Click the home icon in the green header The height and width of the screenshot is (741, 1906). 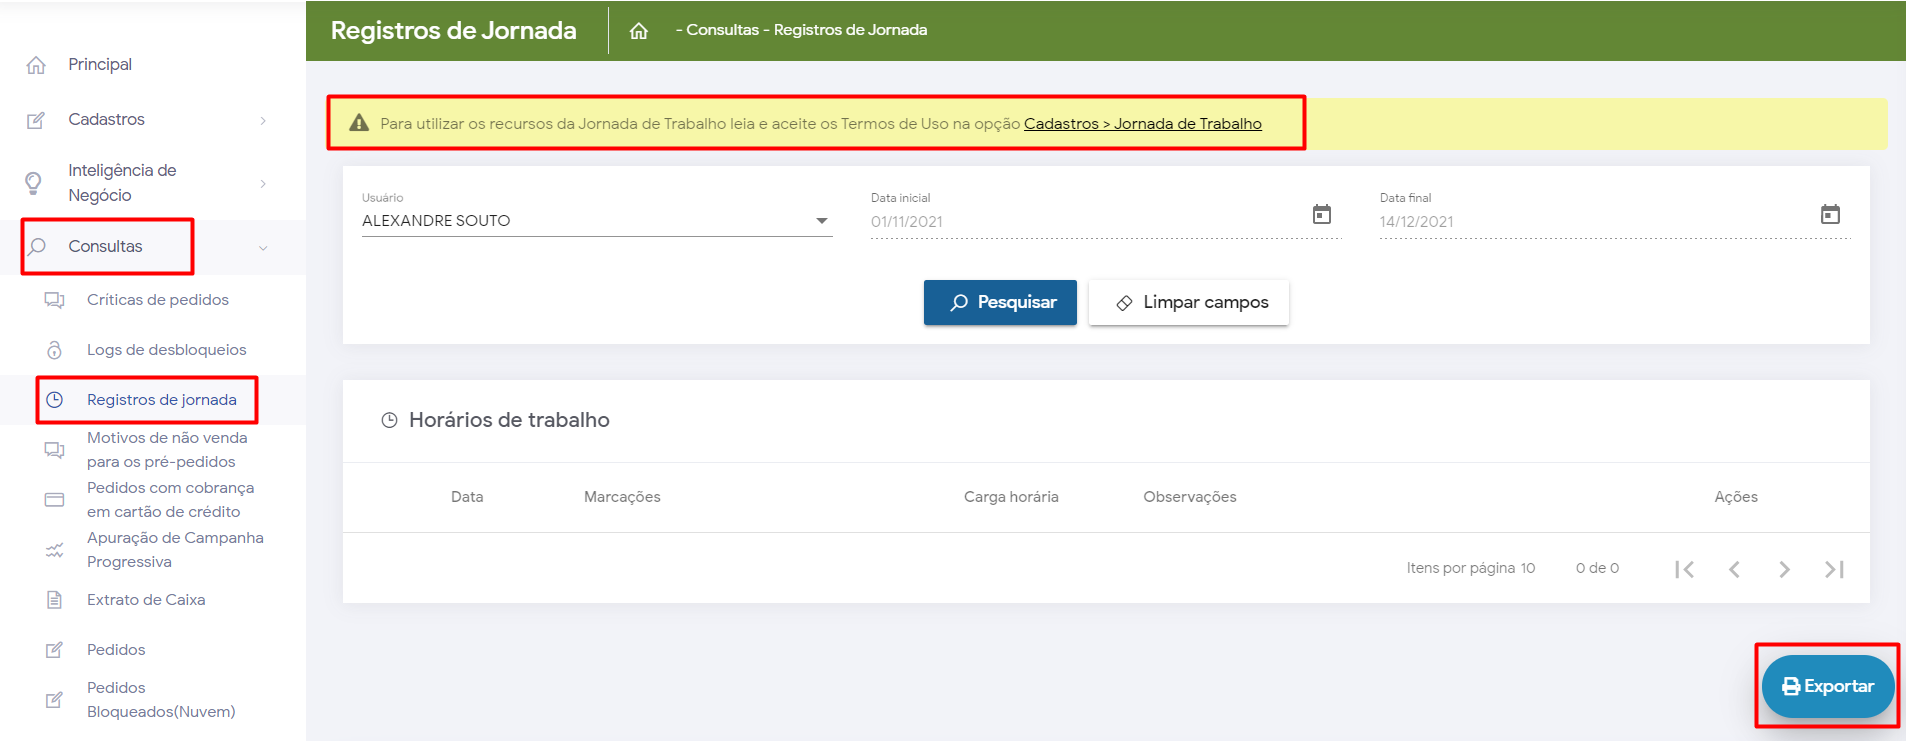pos(639,31)
